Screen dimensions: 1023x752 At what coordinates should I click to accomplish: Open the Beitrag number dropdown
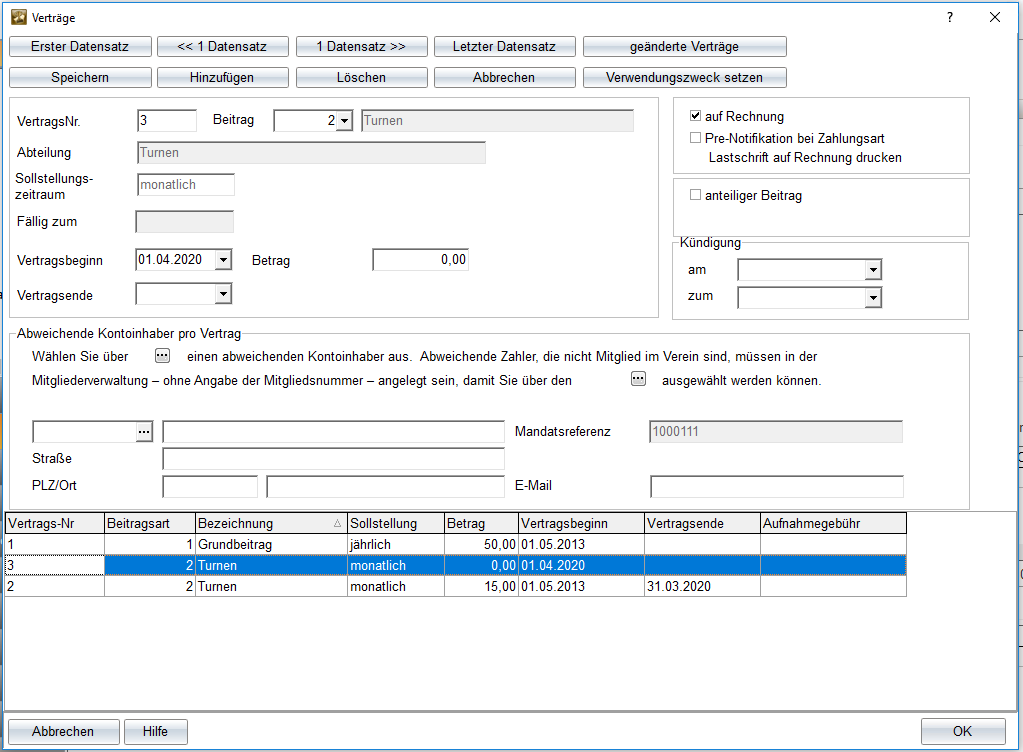click(344, 121)
